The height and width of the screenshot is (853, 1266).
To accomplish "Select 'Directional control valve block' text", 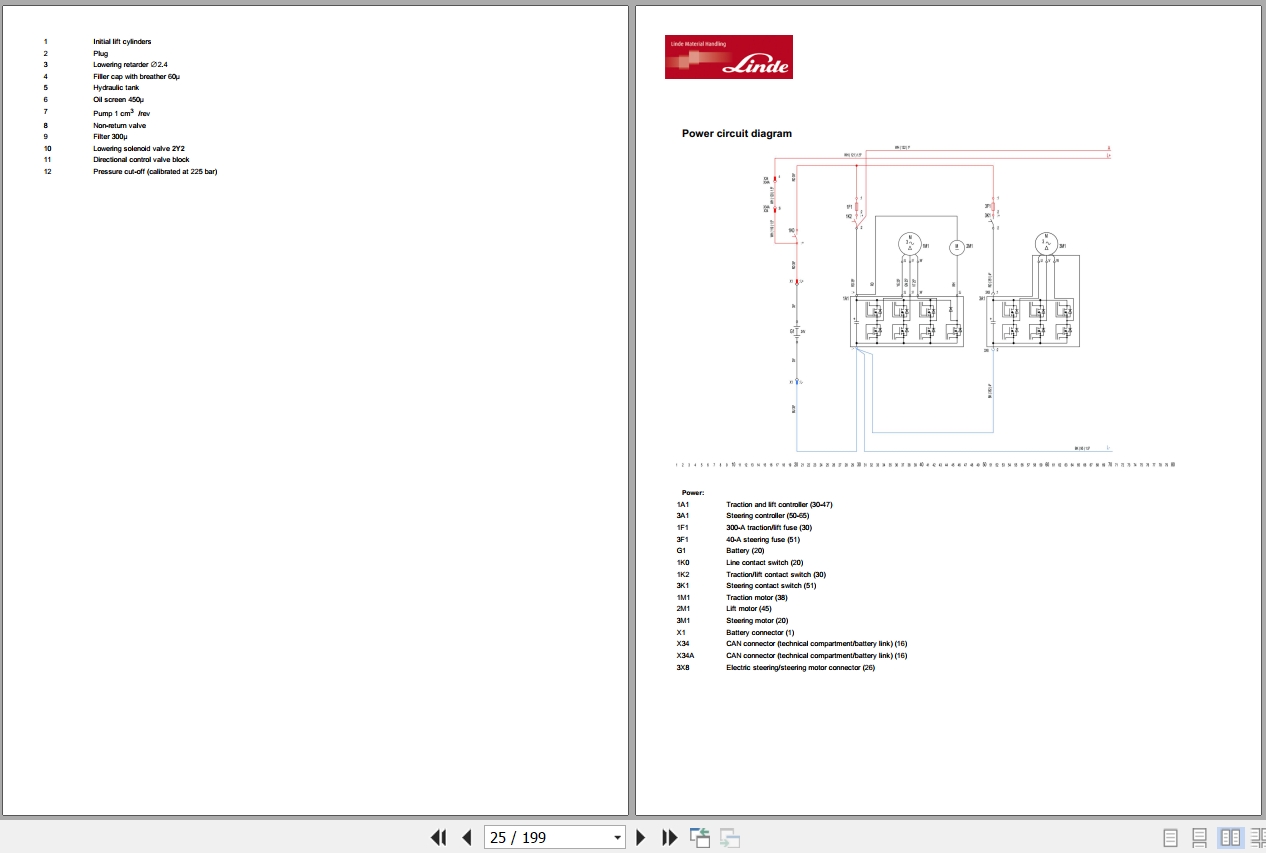I will click(x=141, y=160).
